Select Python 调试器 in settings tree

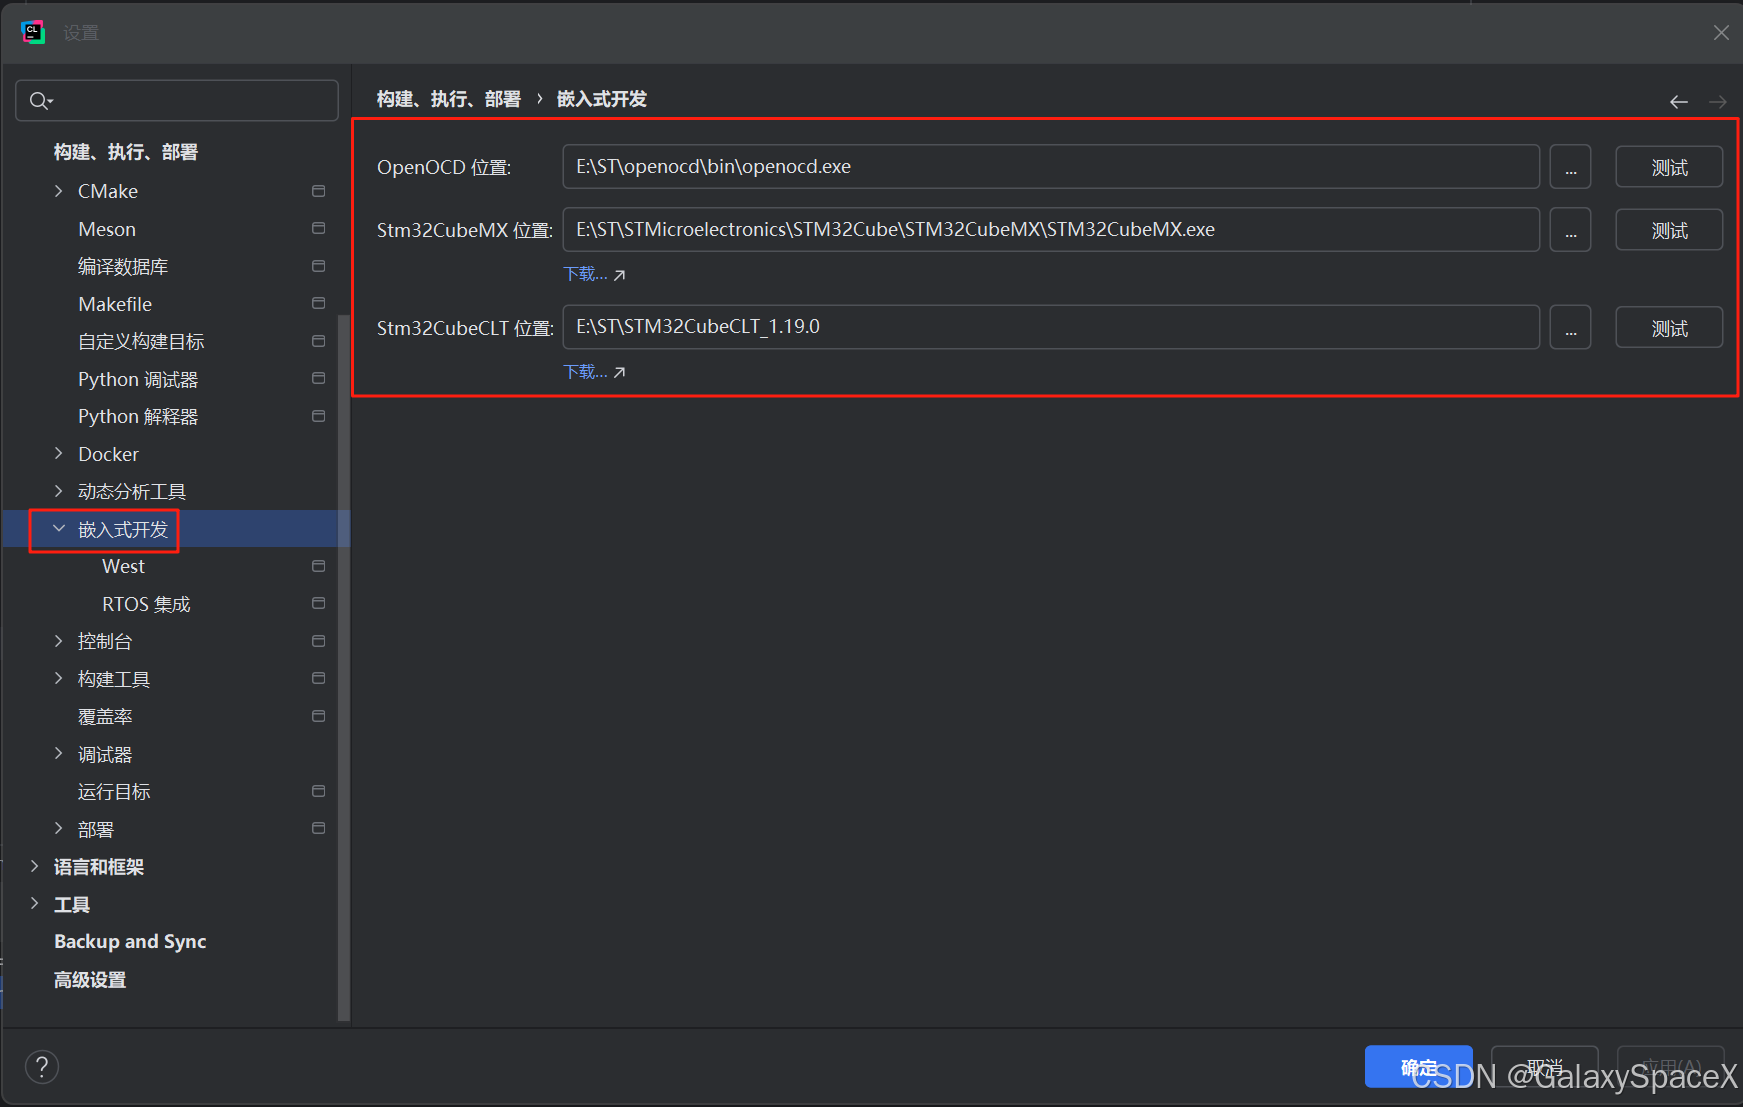coord(138,379)
